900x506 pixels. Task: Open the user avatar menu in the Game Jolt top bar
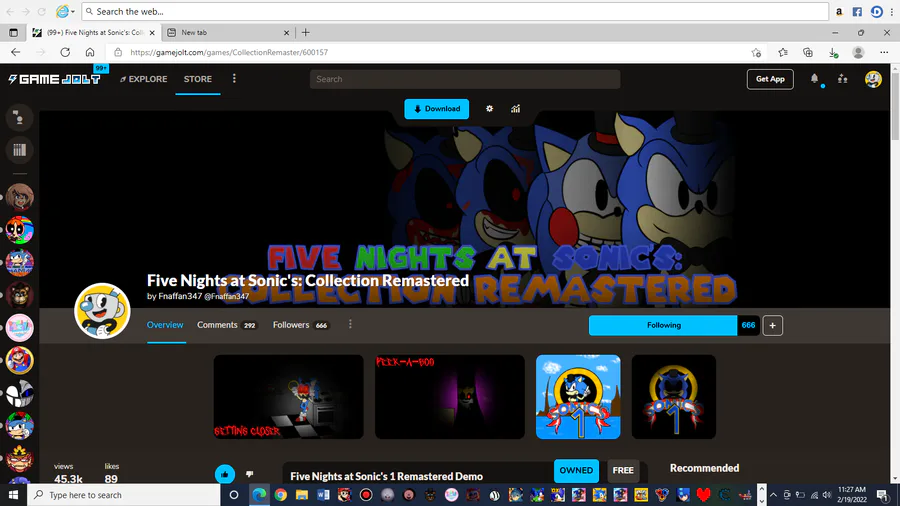tap(873, 79)
